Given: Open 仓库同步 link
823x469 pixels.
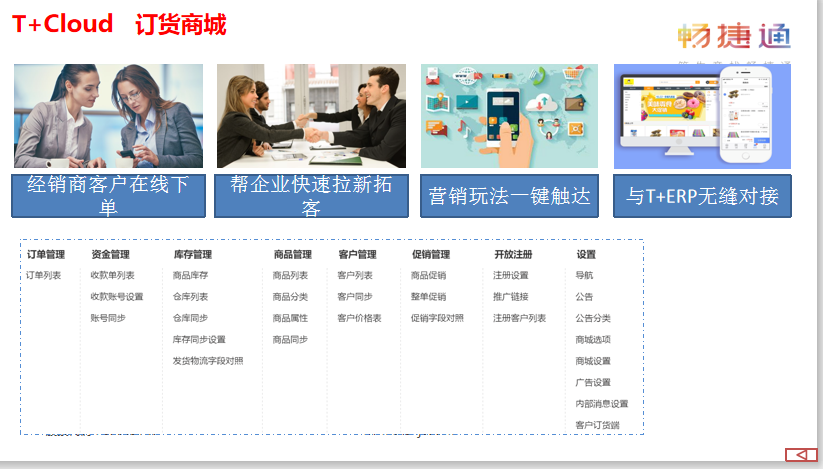Looking at the screenshot, I should [191, 318].
